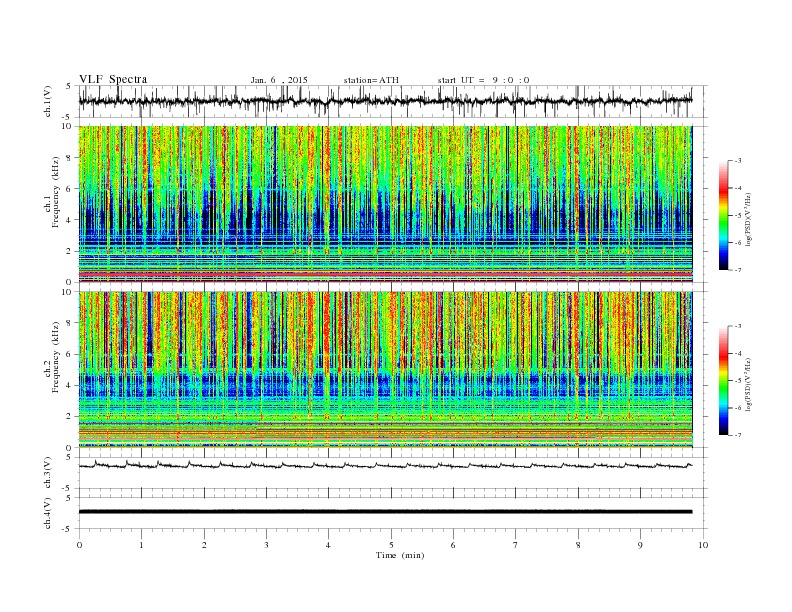
Task: Click the ch.2 'Frequency (kHz)' axis label
Action: (55, 356)
